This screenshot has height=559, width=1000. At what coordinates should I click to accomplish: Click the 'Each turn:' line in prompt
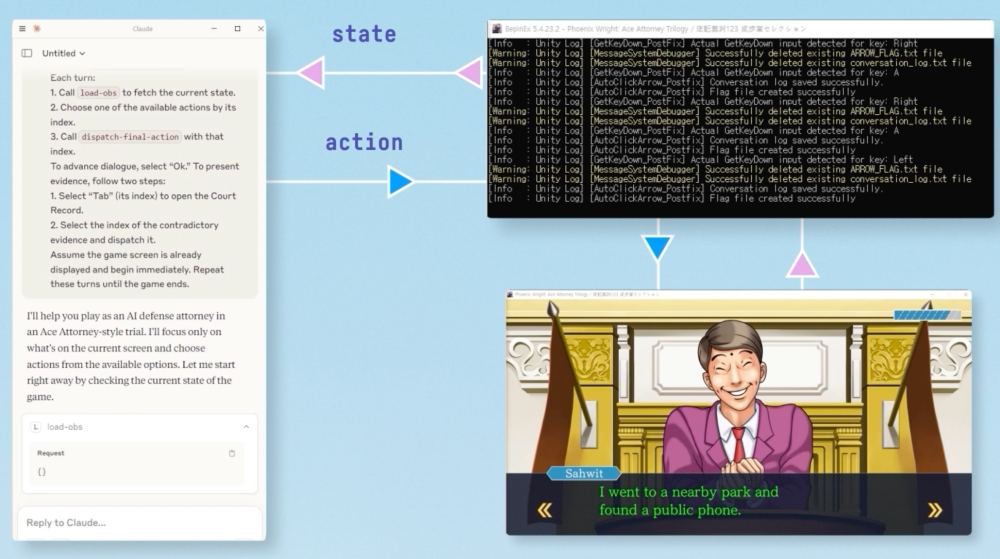click(x=73, y=78)
